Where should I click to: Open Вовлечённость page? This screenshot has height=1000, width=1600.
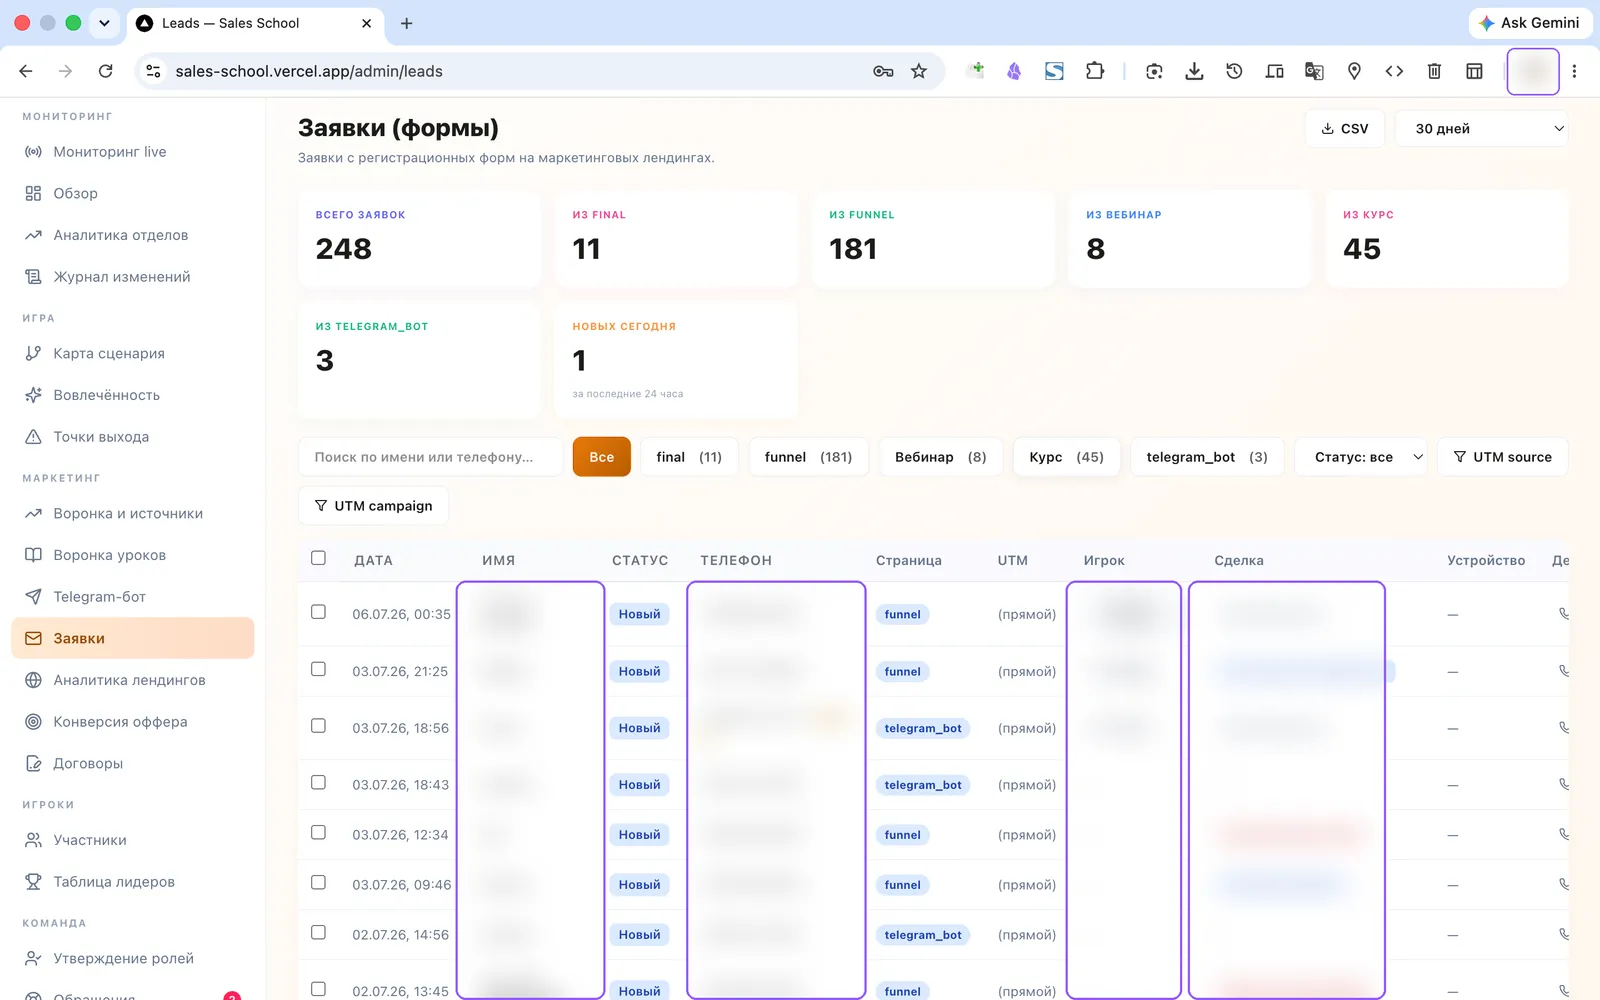106,395
